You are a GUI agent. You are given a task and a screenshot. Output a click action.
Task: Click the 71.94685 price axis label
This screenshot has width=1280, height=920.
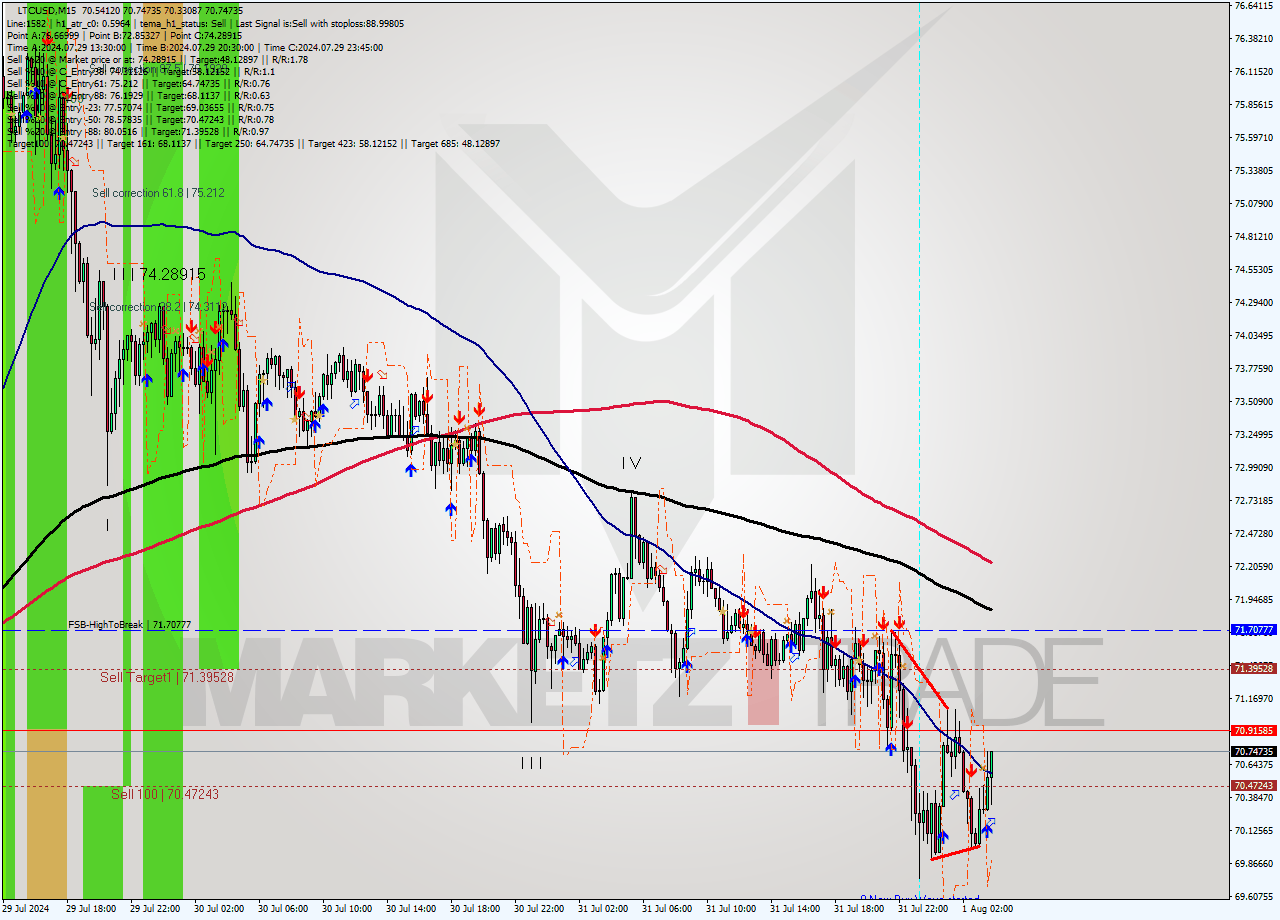coord(1254,600)
